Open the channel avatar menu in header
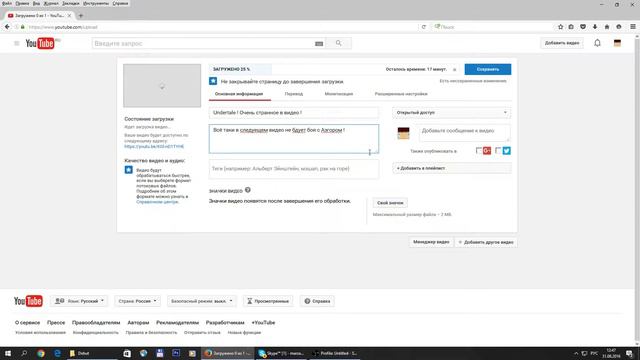 coord(617,43)
